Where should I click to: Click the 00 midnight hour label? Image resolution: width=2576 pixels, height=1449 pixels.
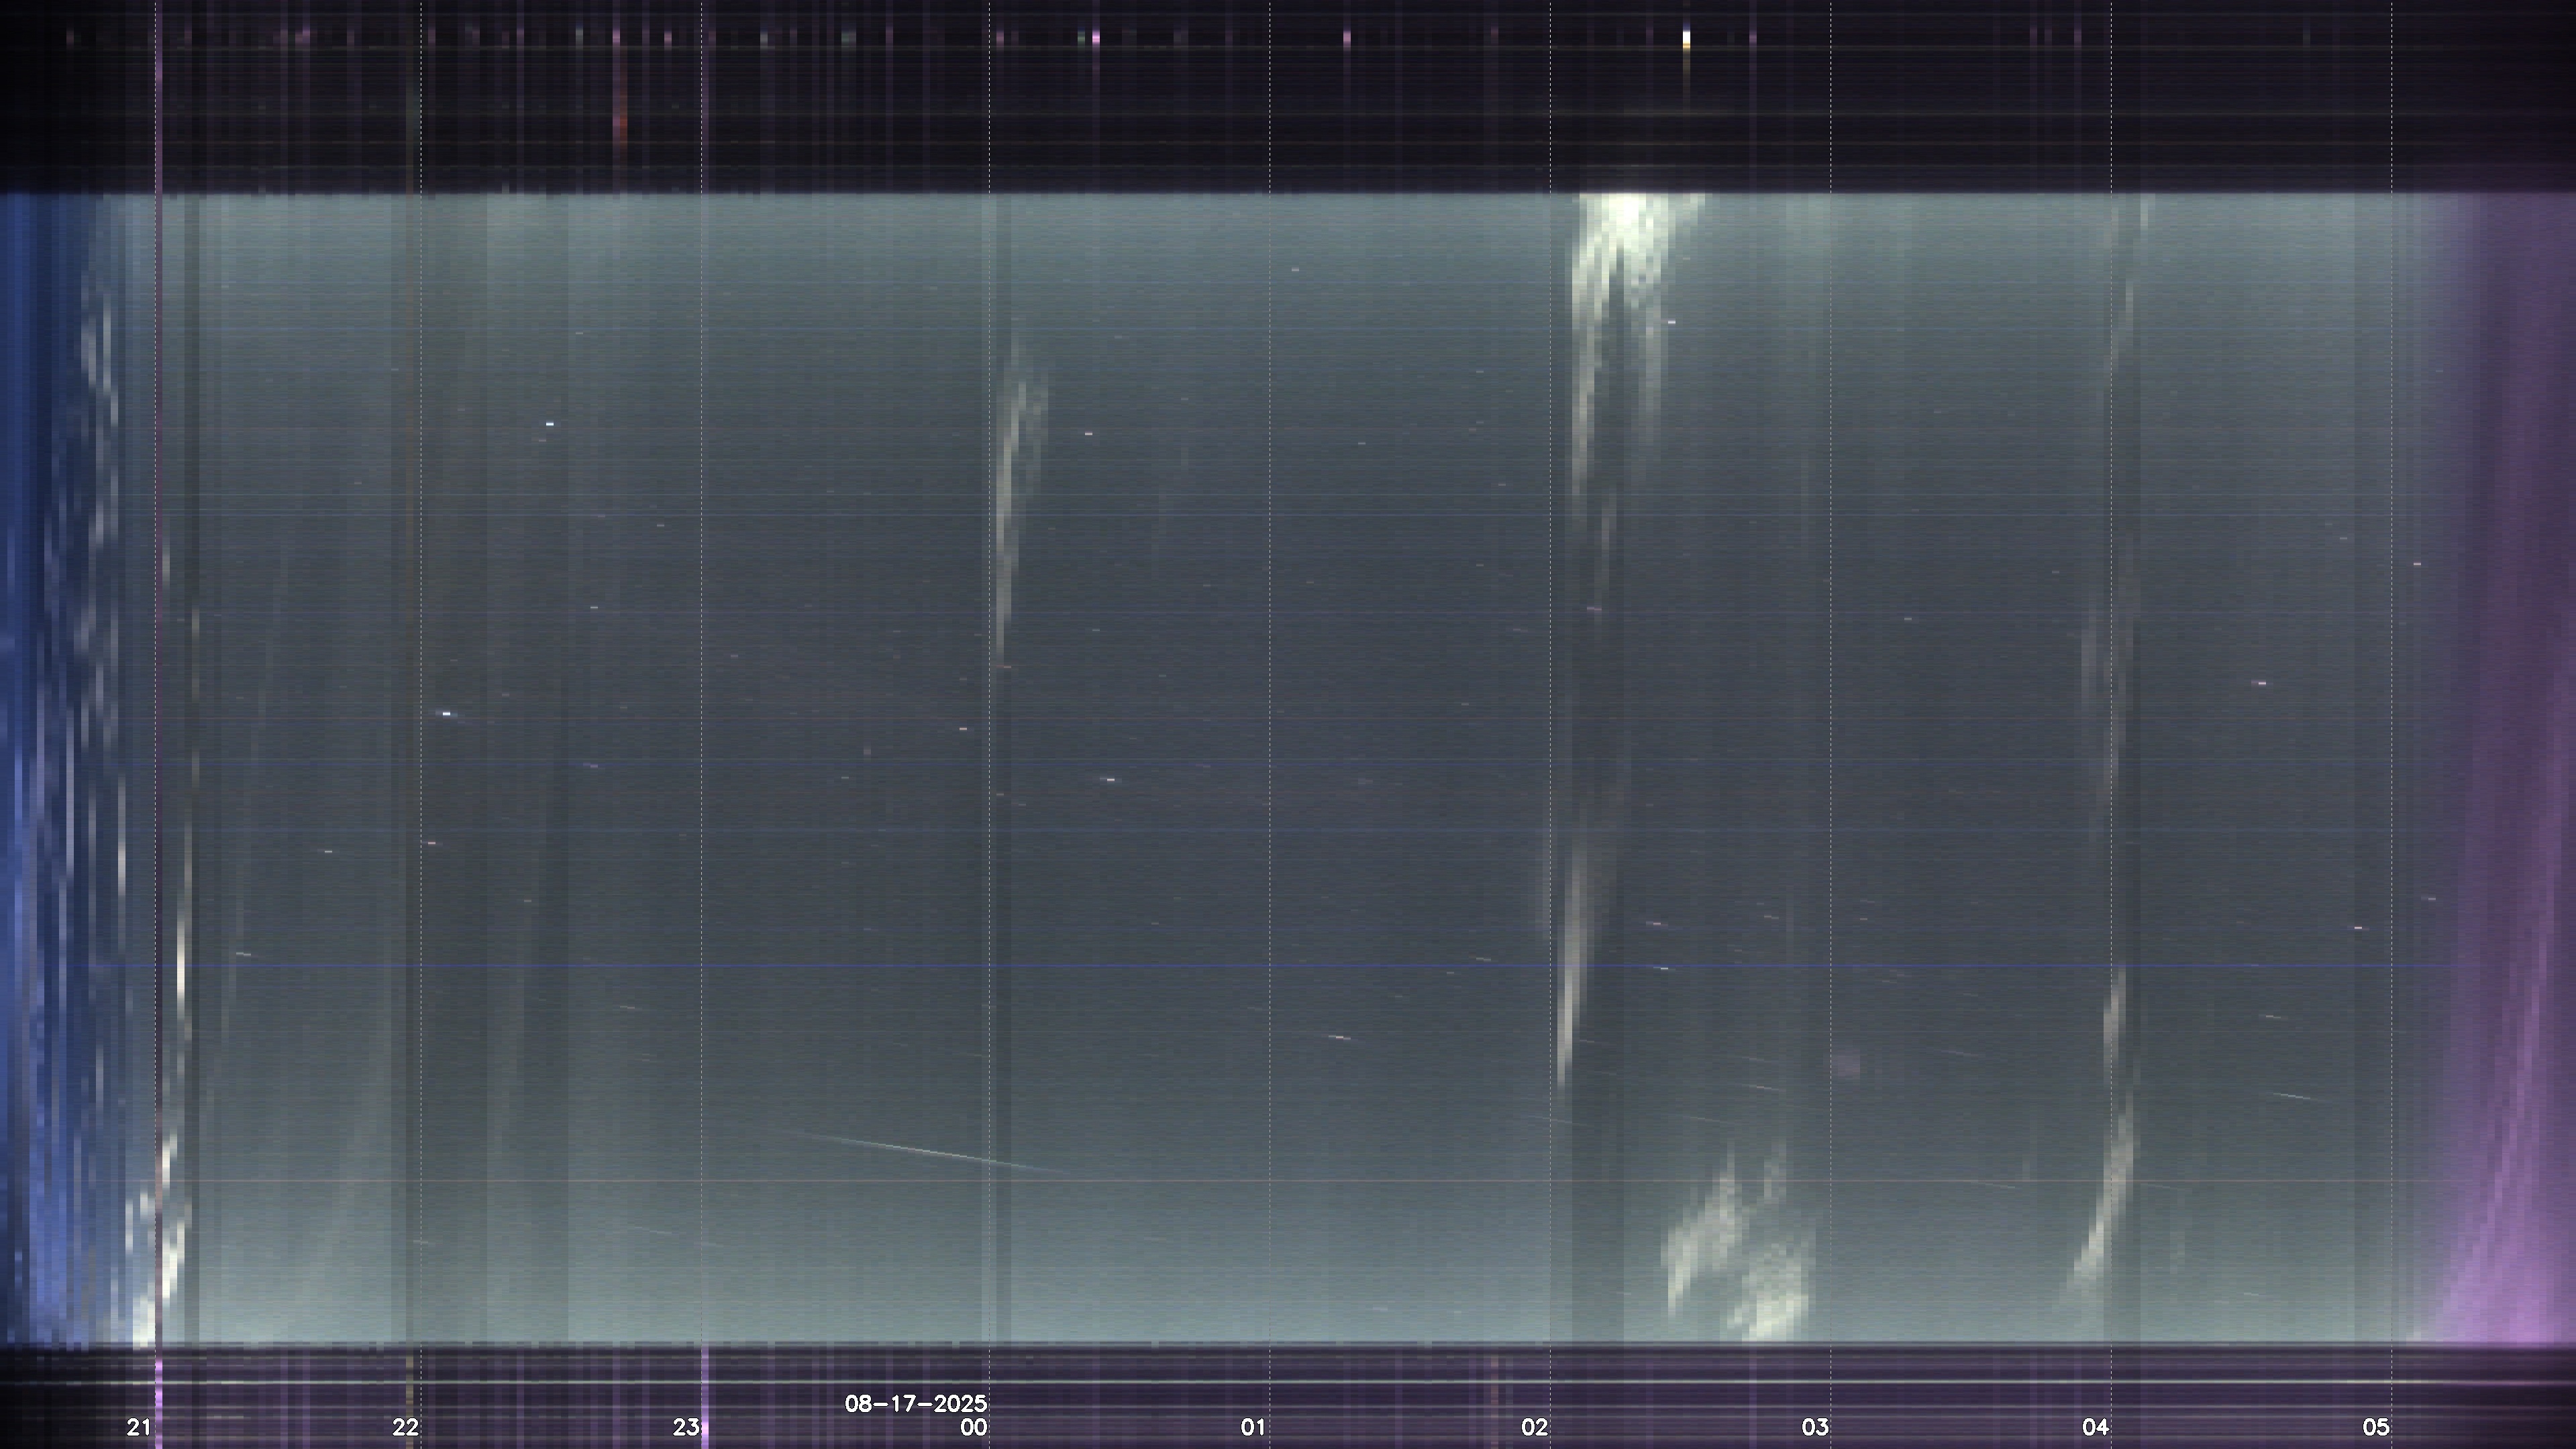click(973, 1428)
